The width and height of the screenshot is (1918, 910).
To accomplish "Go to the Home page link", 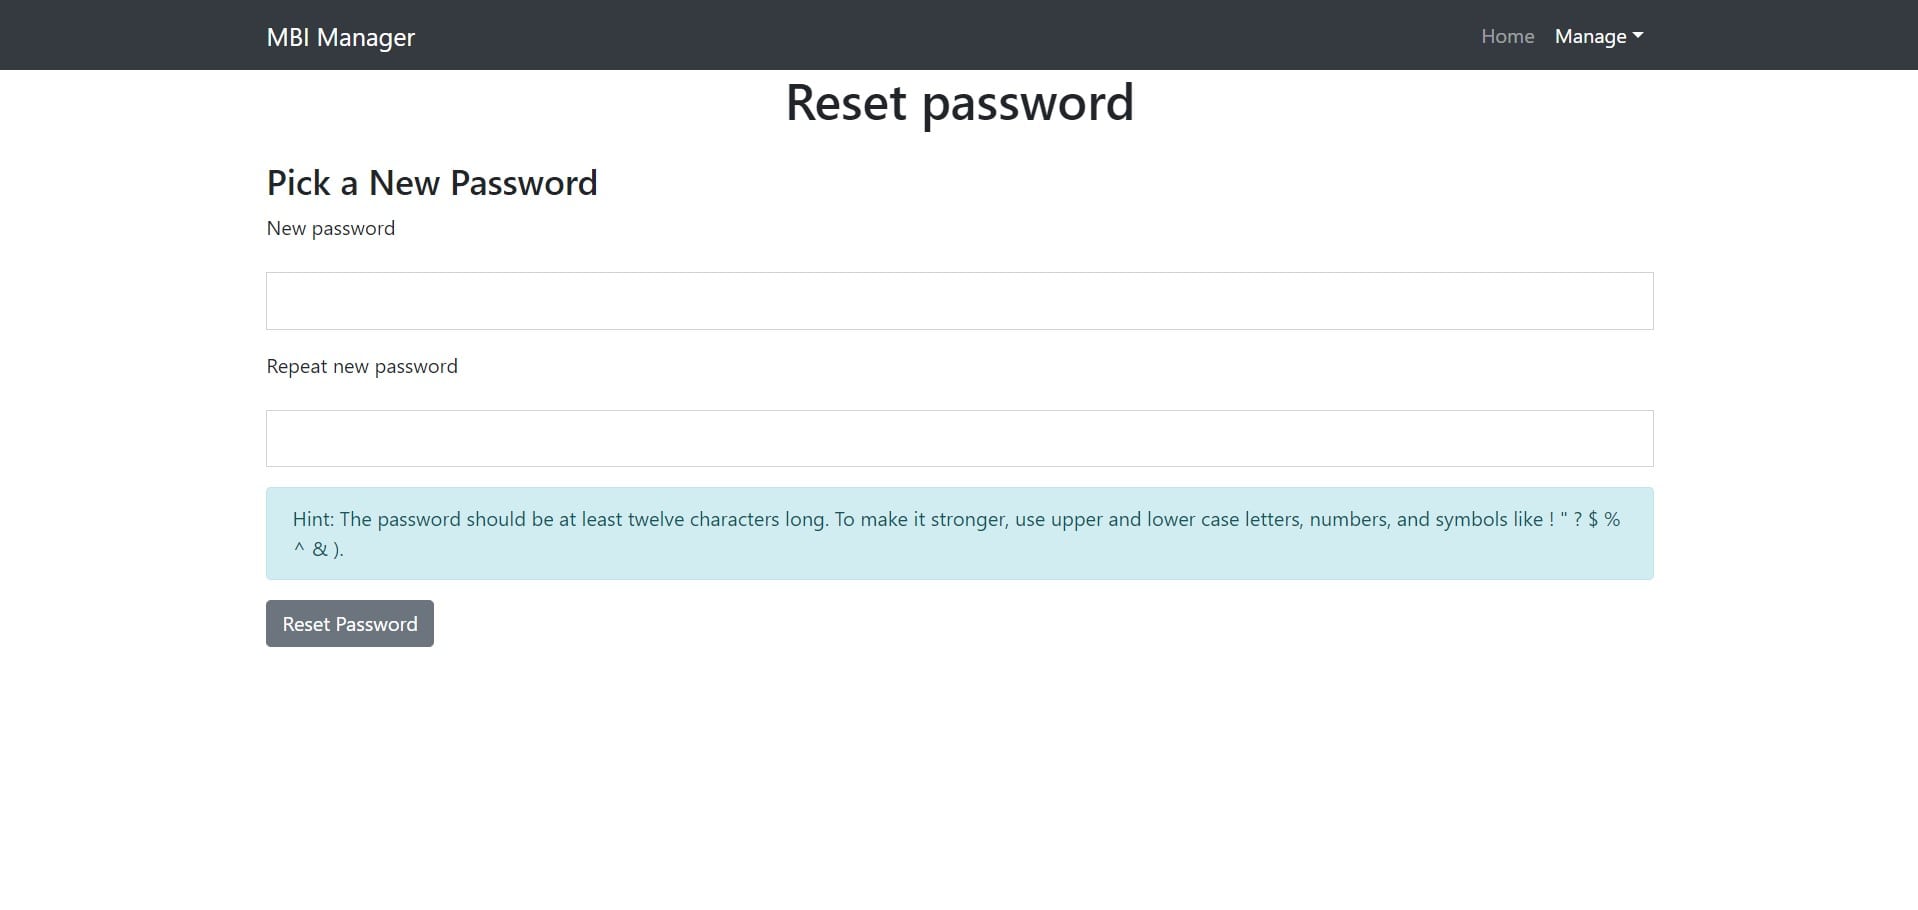I will pos(1507,36).
